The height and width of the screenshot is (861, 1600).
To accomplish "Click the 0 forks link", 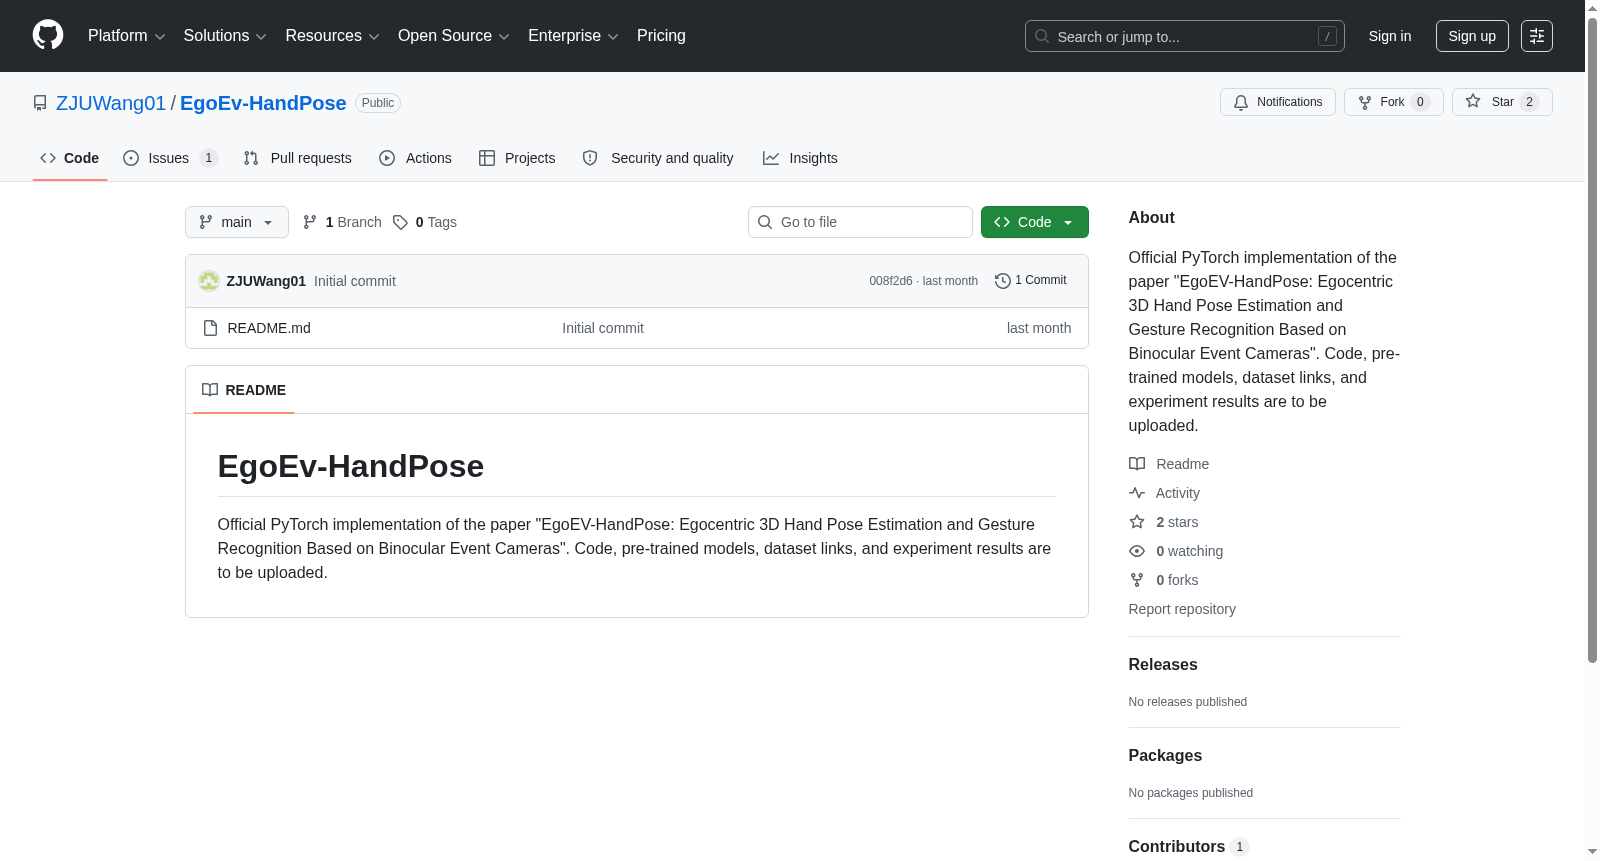I will (x=1177, y=580).
